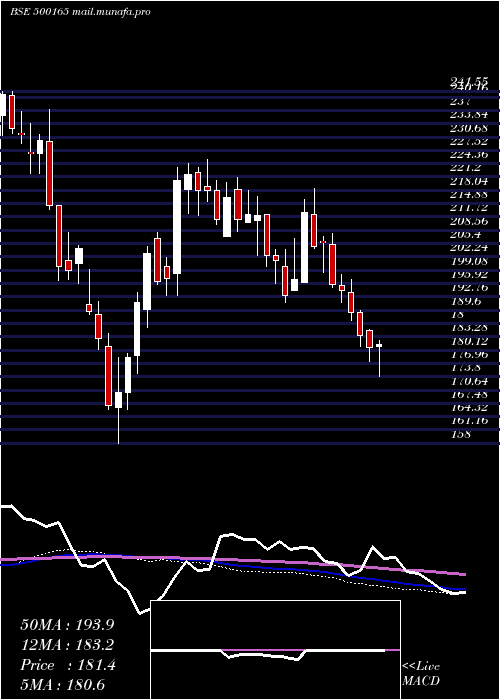
Task: Click the '5MA : 180.6' readout
Action: [62, 685]
